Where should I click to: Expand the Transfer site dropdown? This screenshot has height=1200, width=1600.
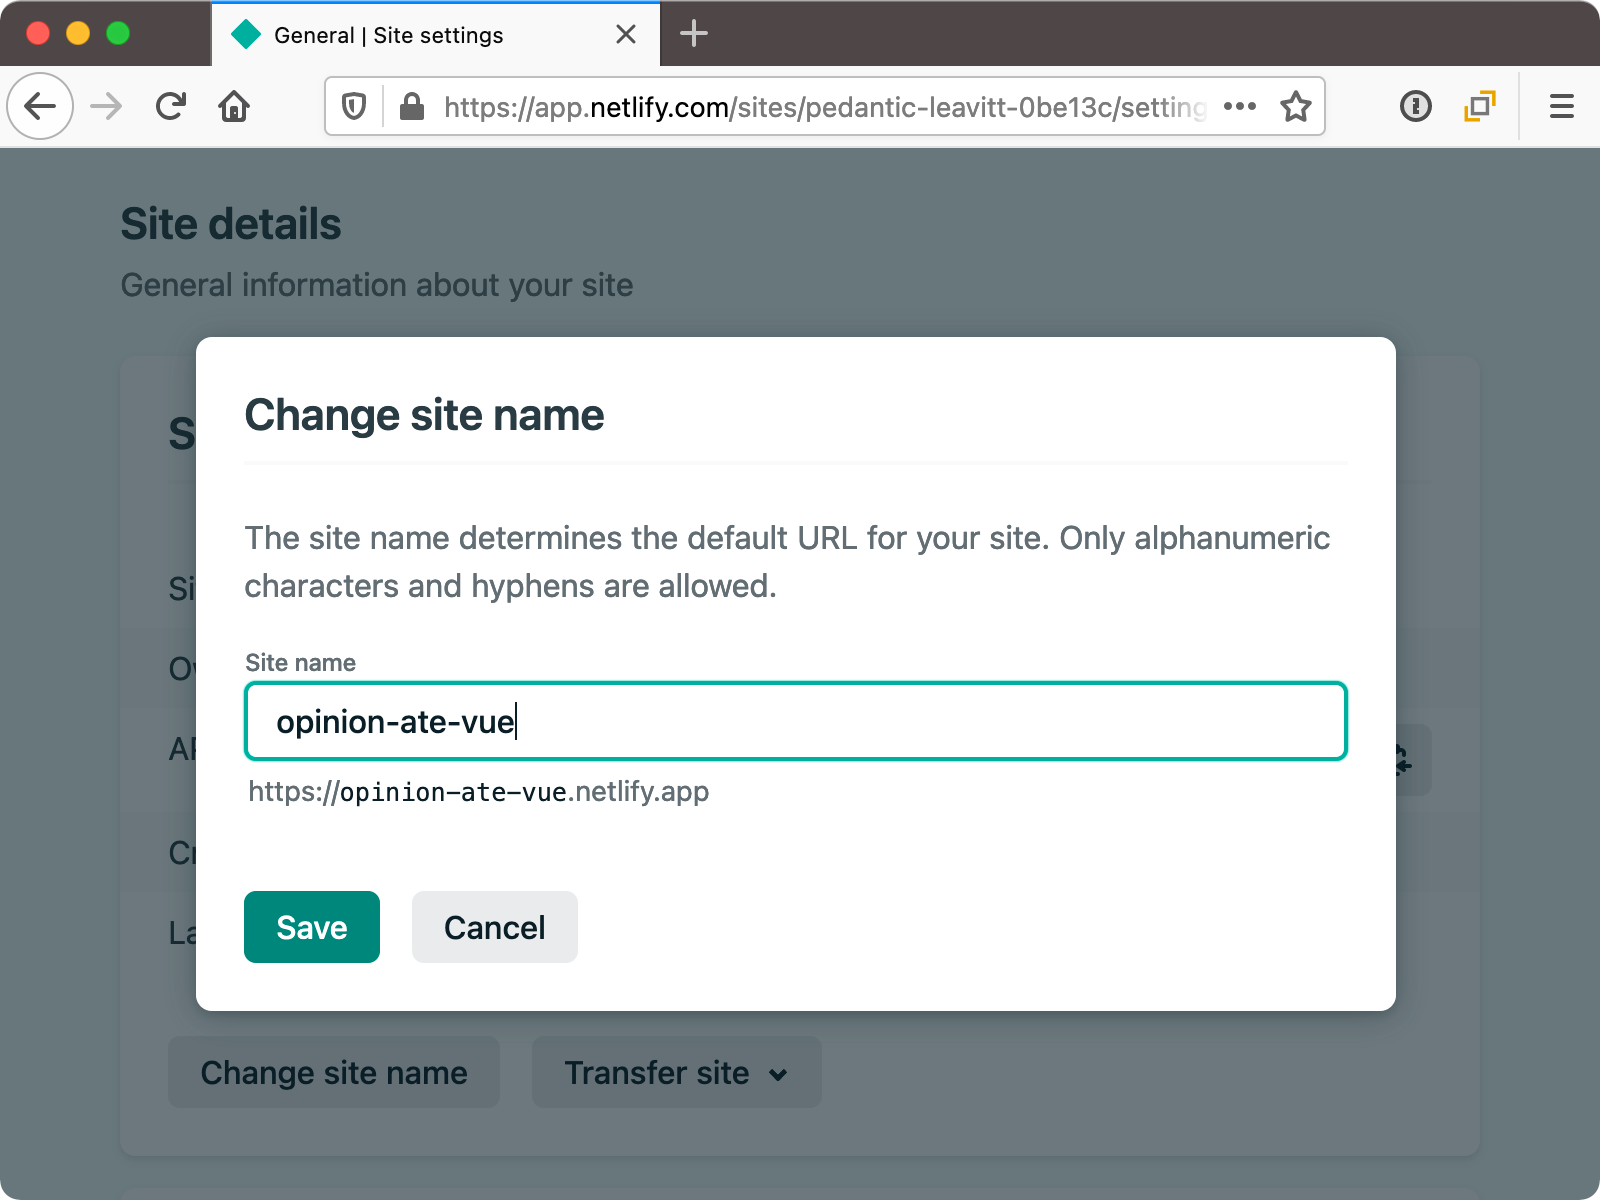[x=677, y=1072]
